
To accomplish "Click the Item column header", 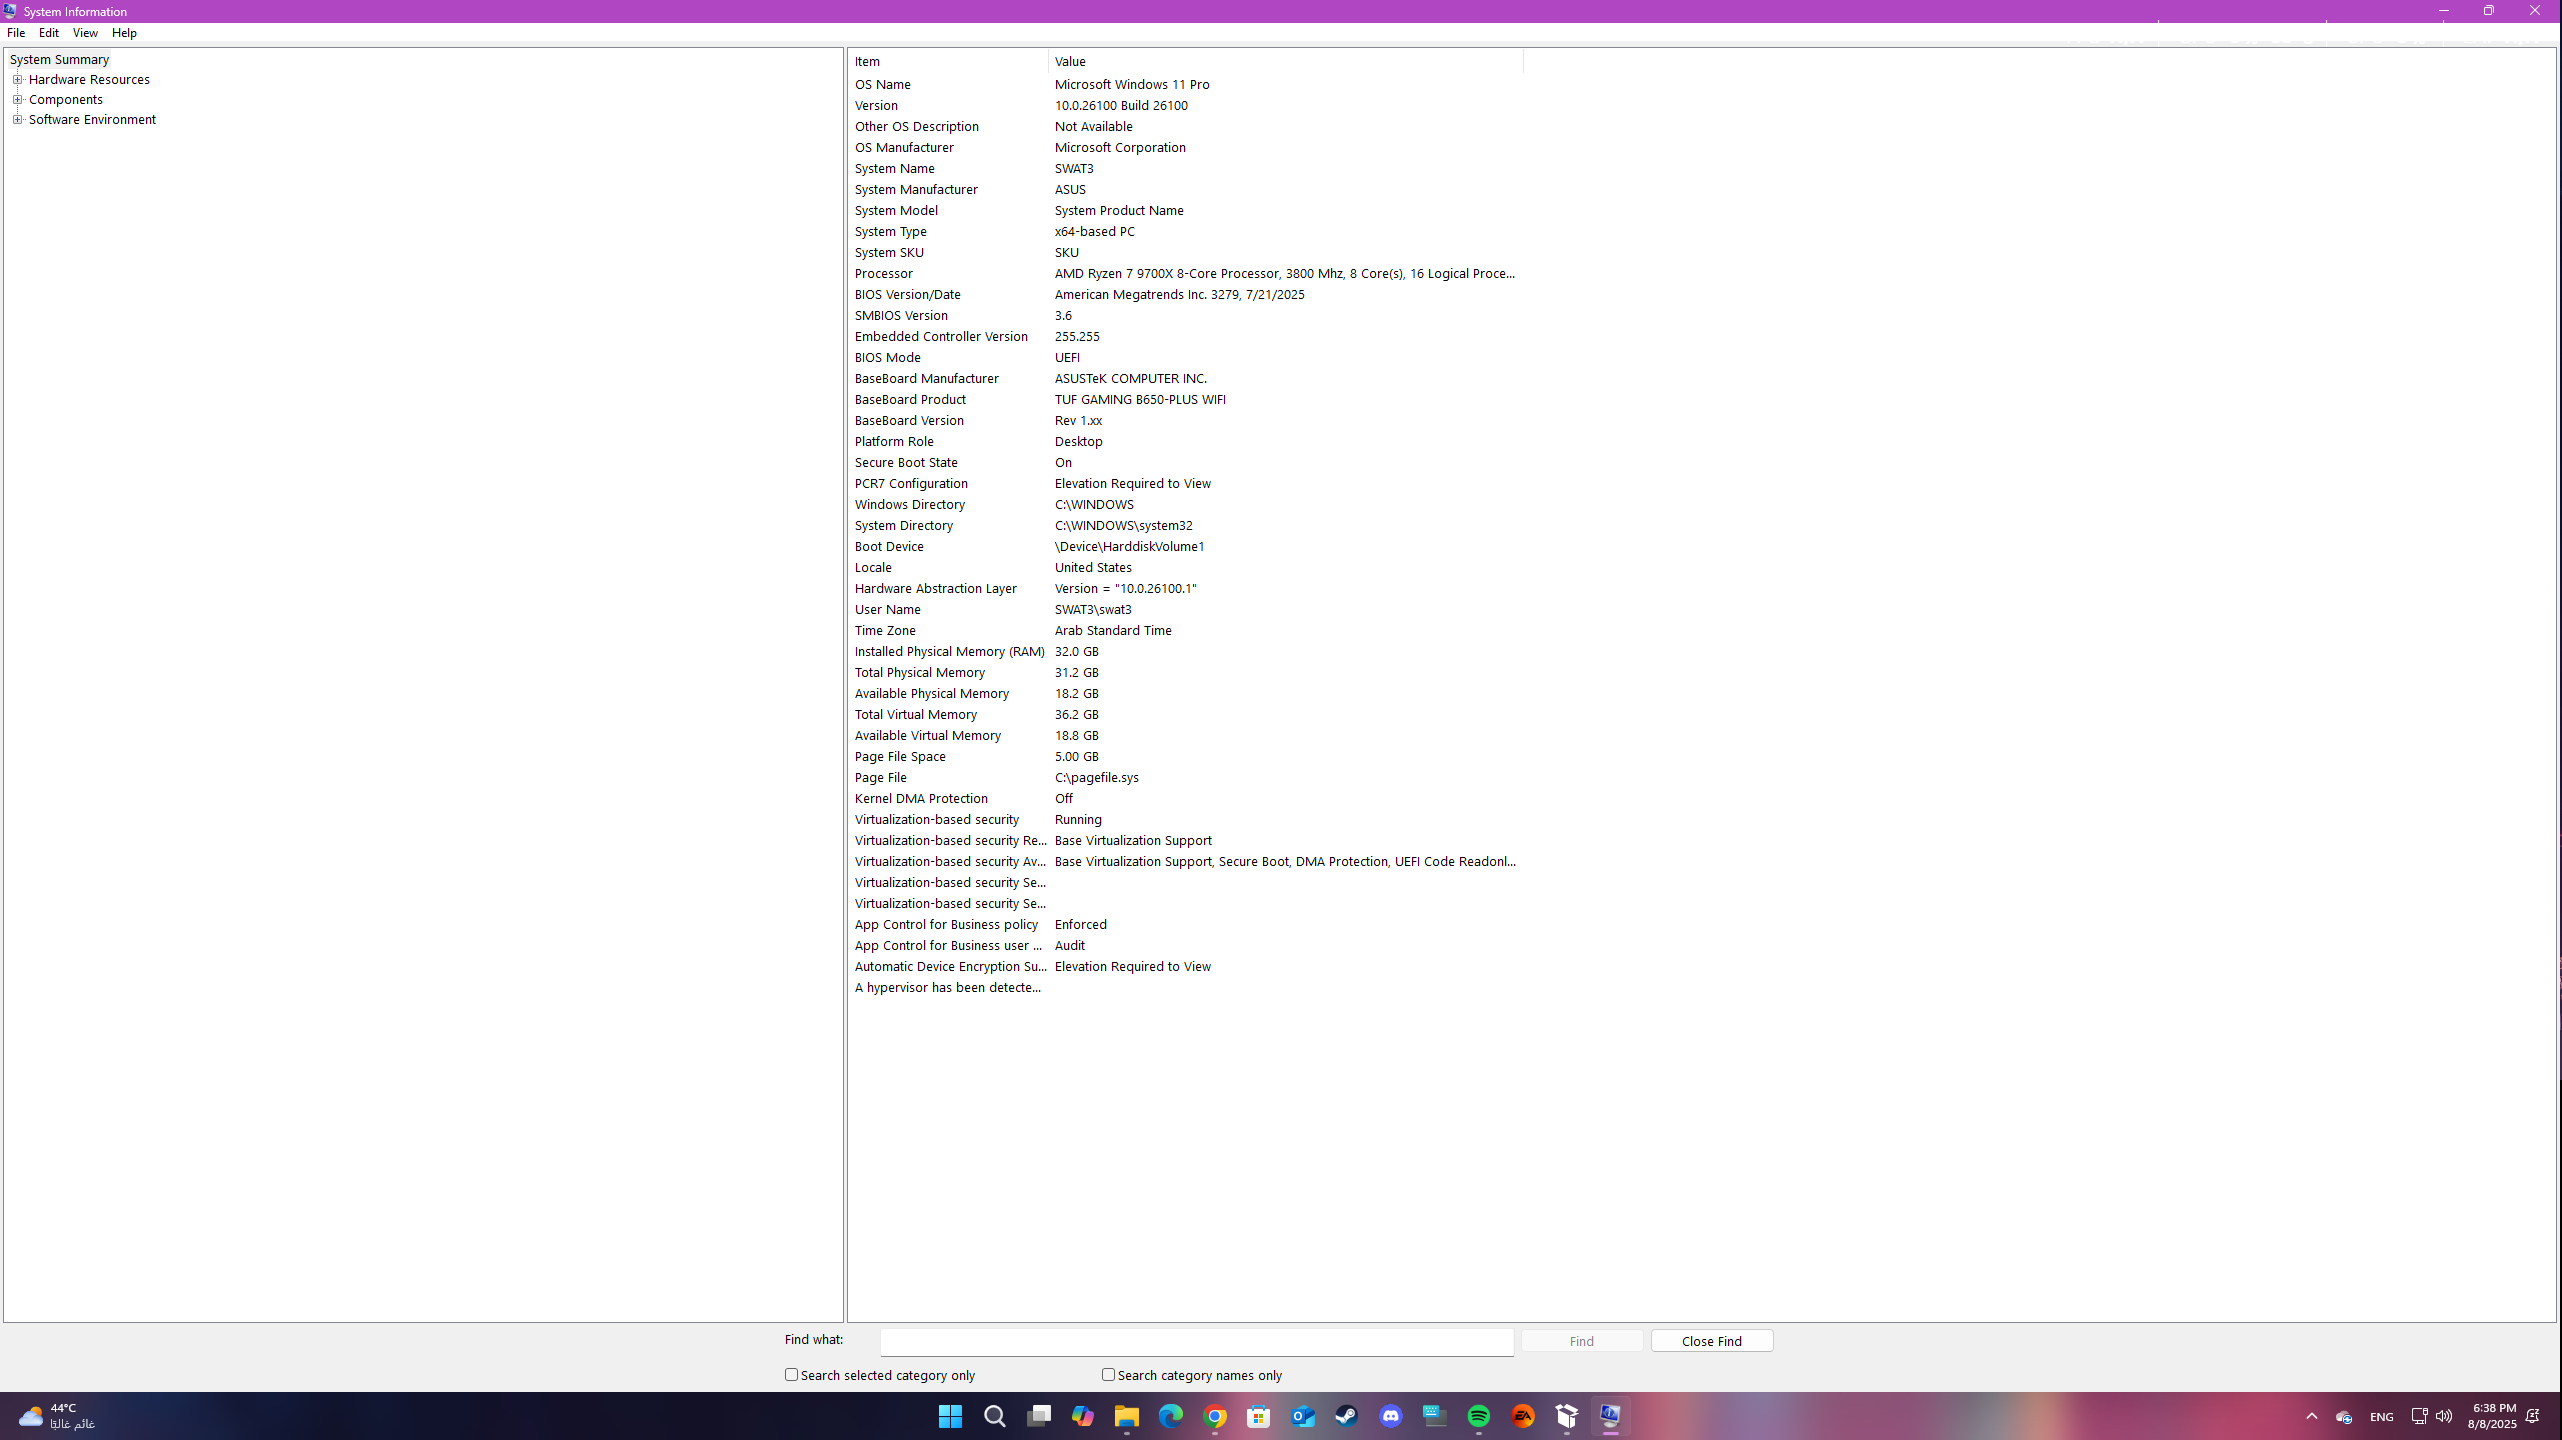I will [x=948, y=62].
